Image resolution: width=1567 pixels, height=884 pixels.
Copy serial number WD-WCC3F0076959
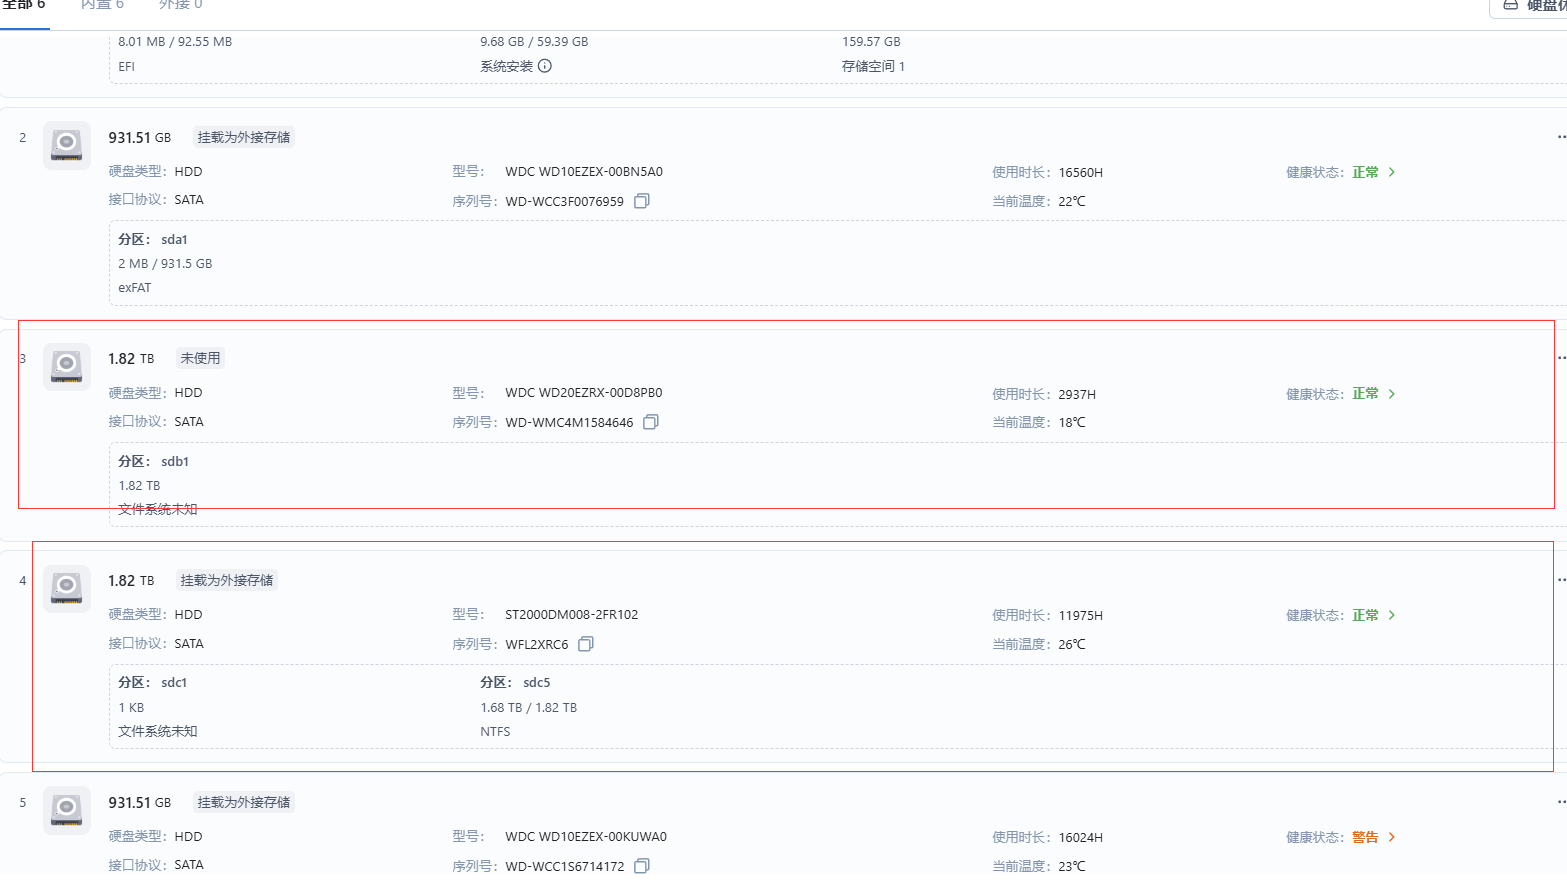click(x=642, y=201)
